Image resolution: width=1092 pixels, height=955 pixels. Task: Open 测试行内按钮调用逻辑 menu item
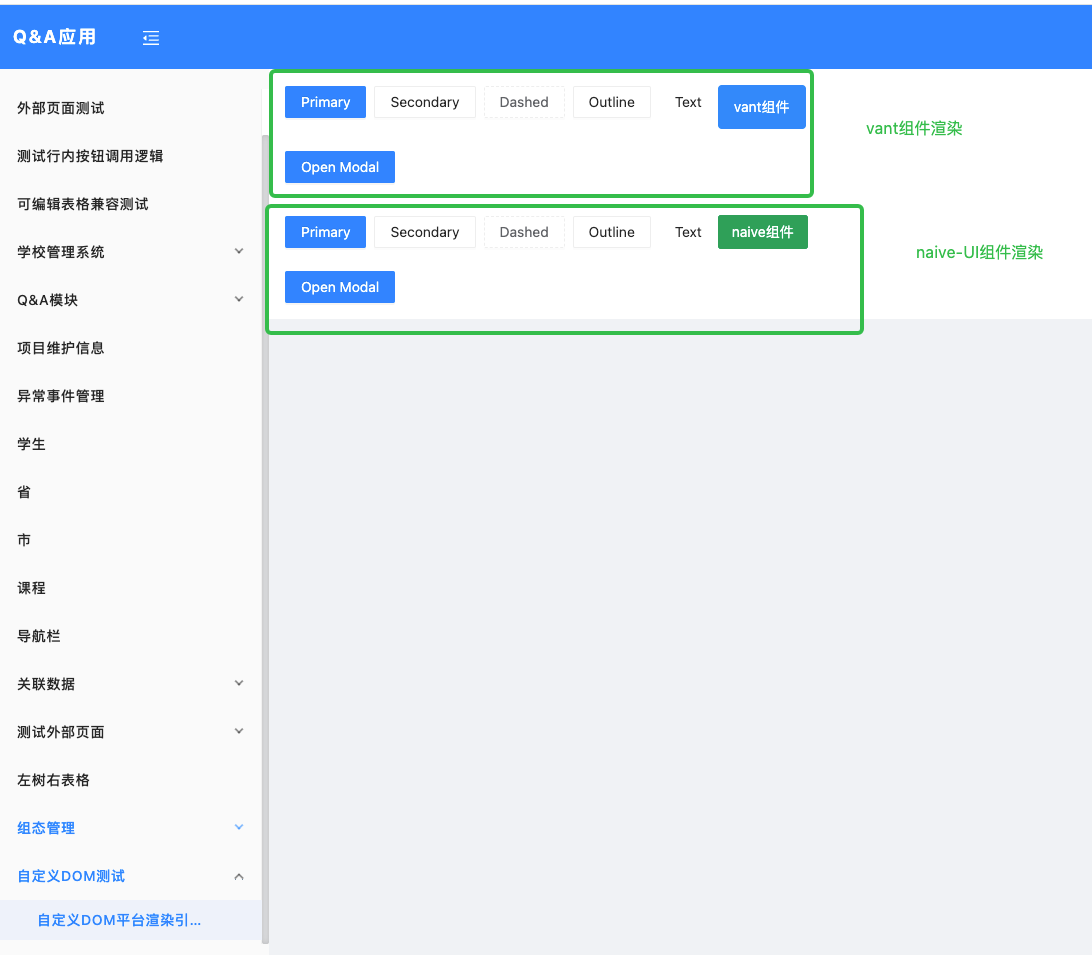pos(90,156)
